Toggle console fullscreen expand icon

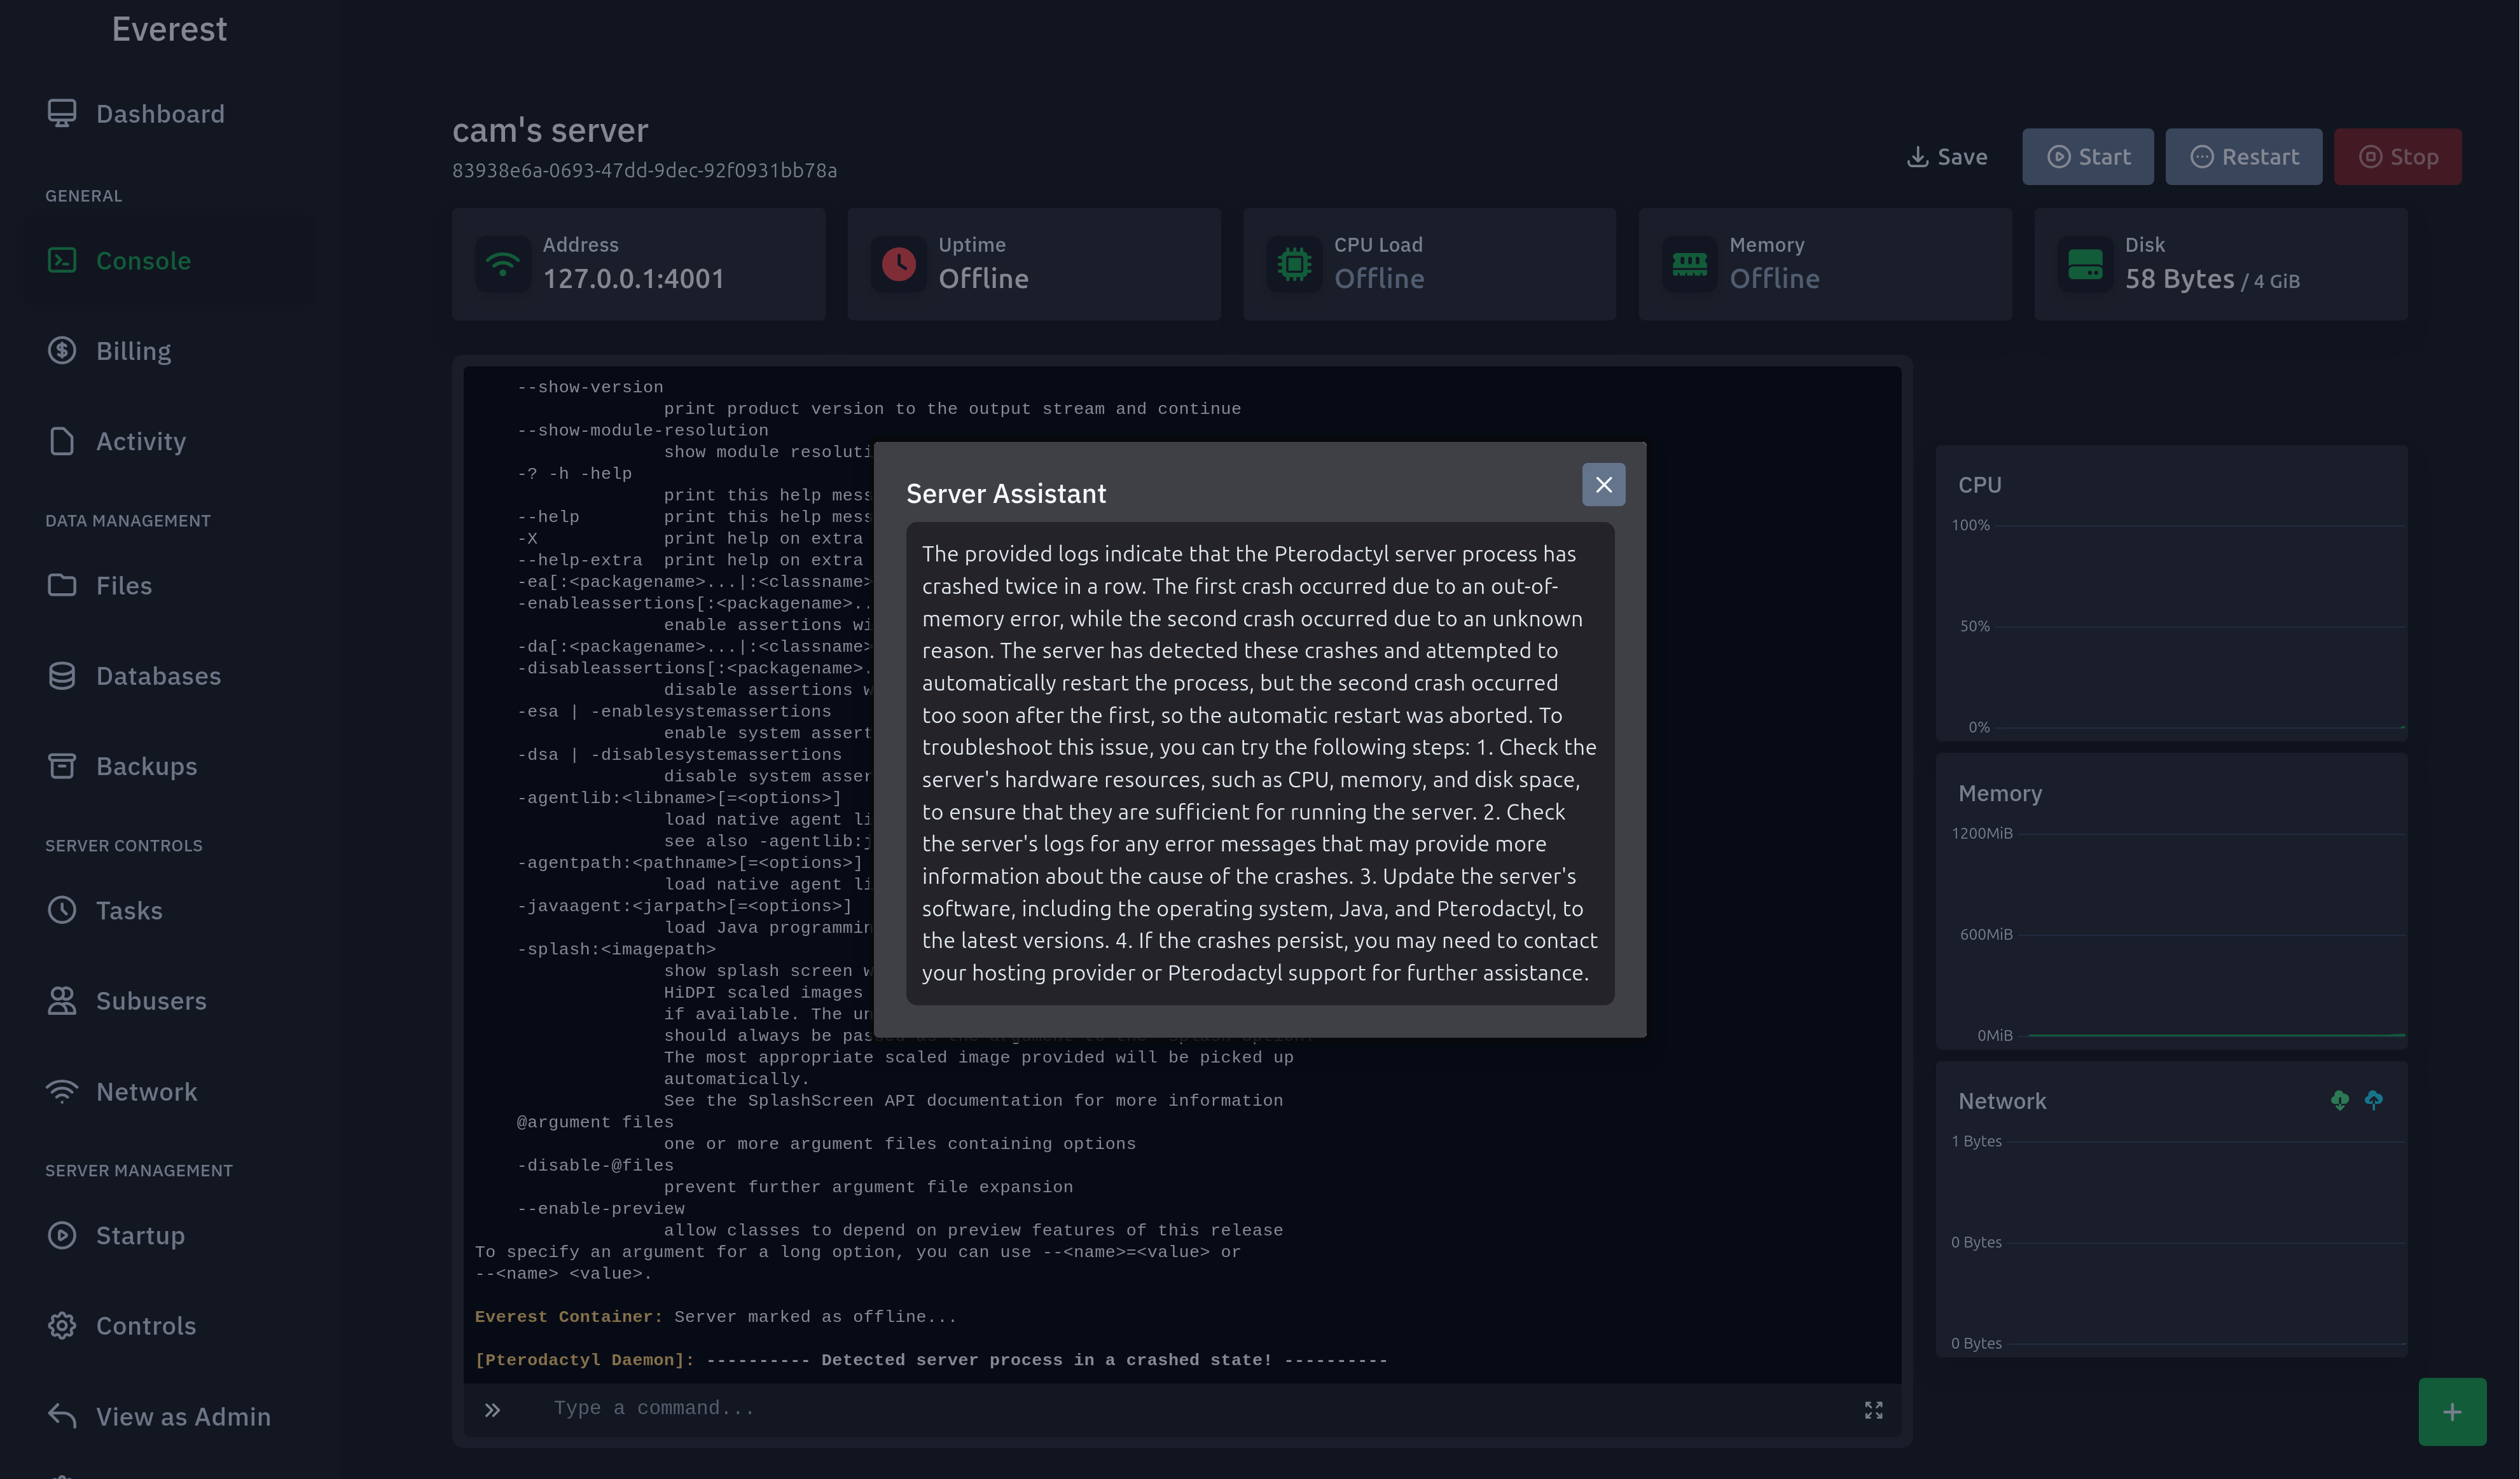pos(1873,1410)
